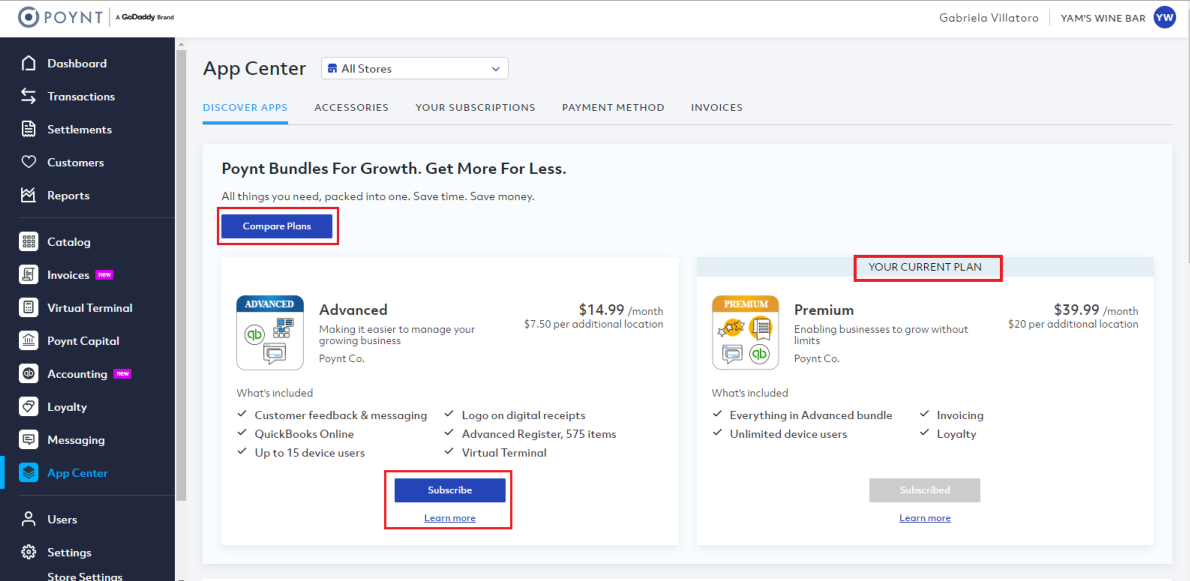Screen dimensions: 1190x581
Task: Click Learn more under Premium bundle
Action: [925, 518]
